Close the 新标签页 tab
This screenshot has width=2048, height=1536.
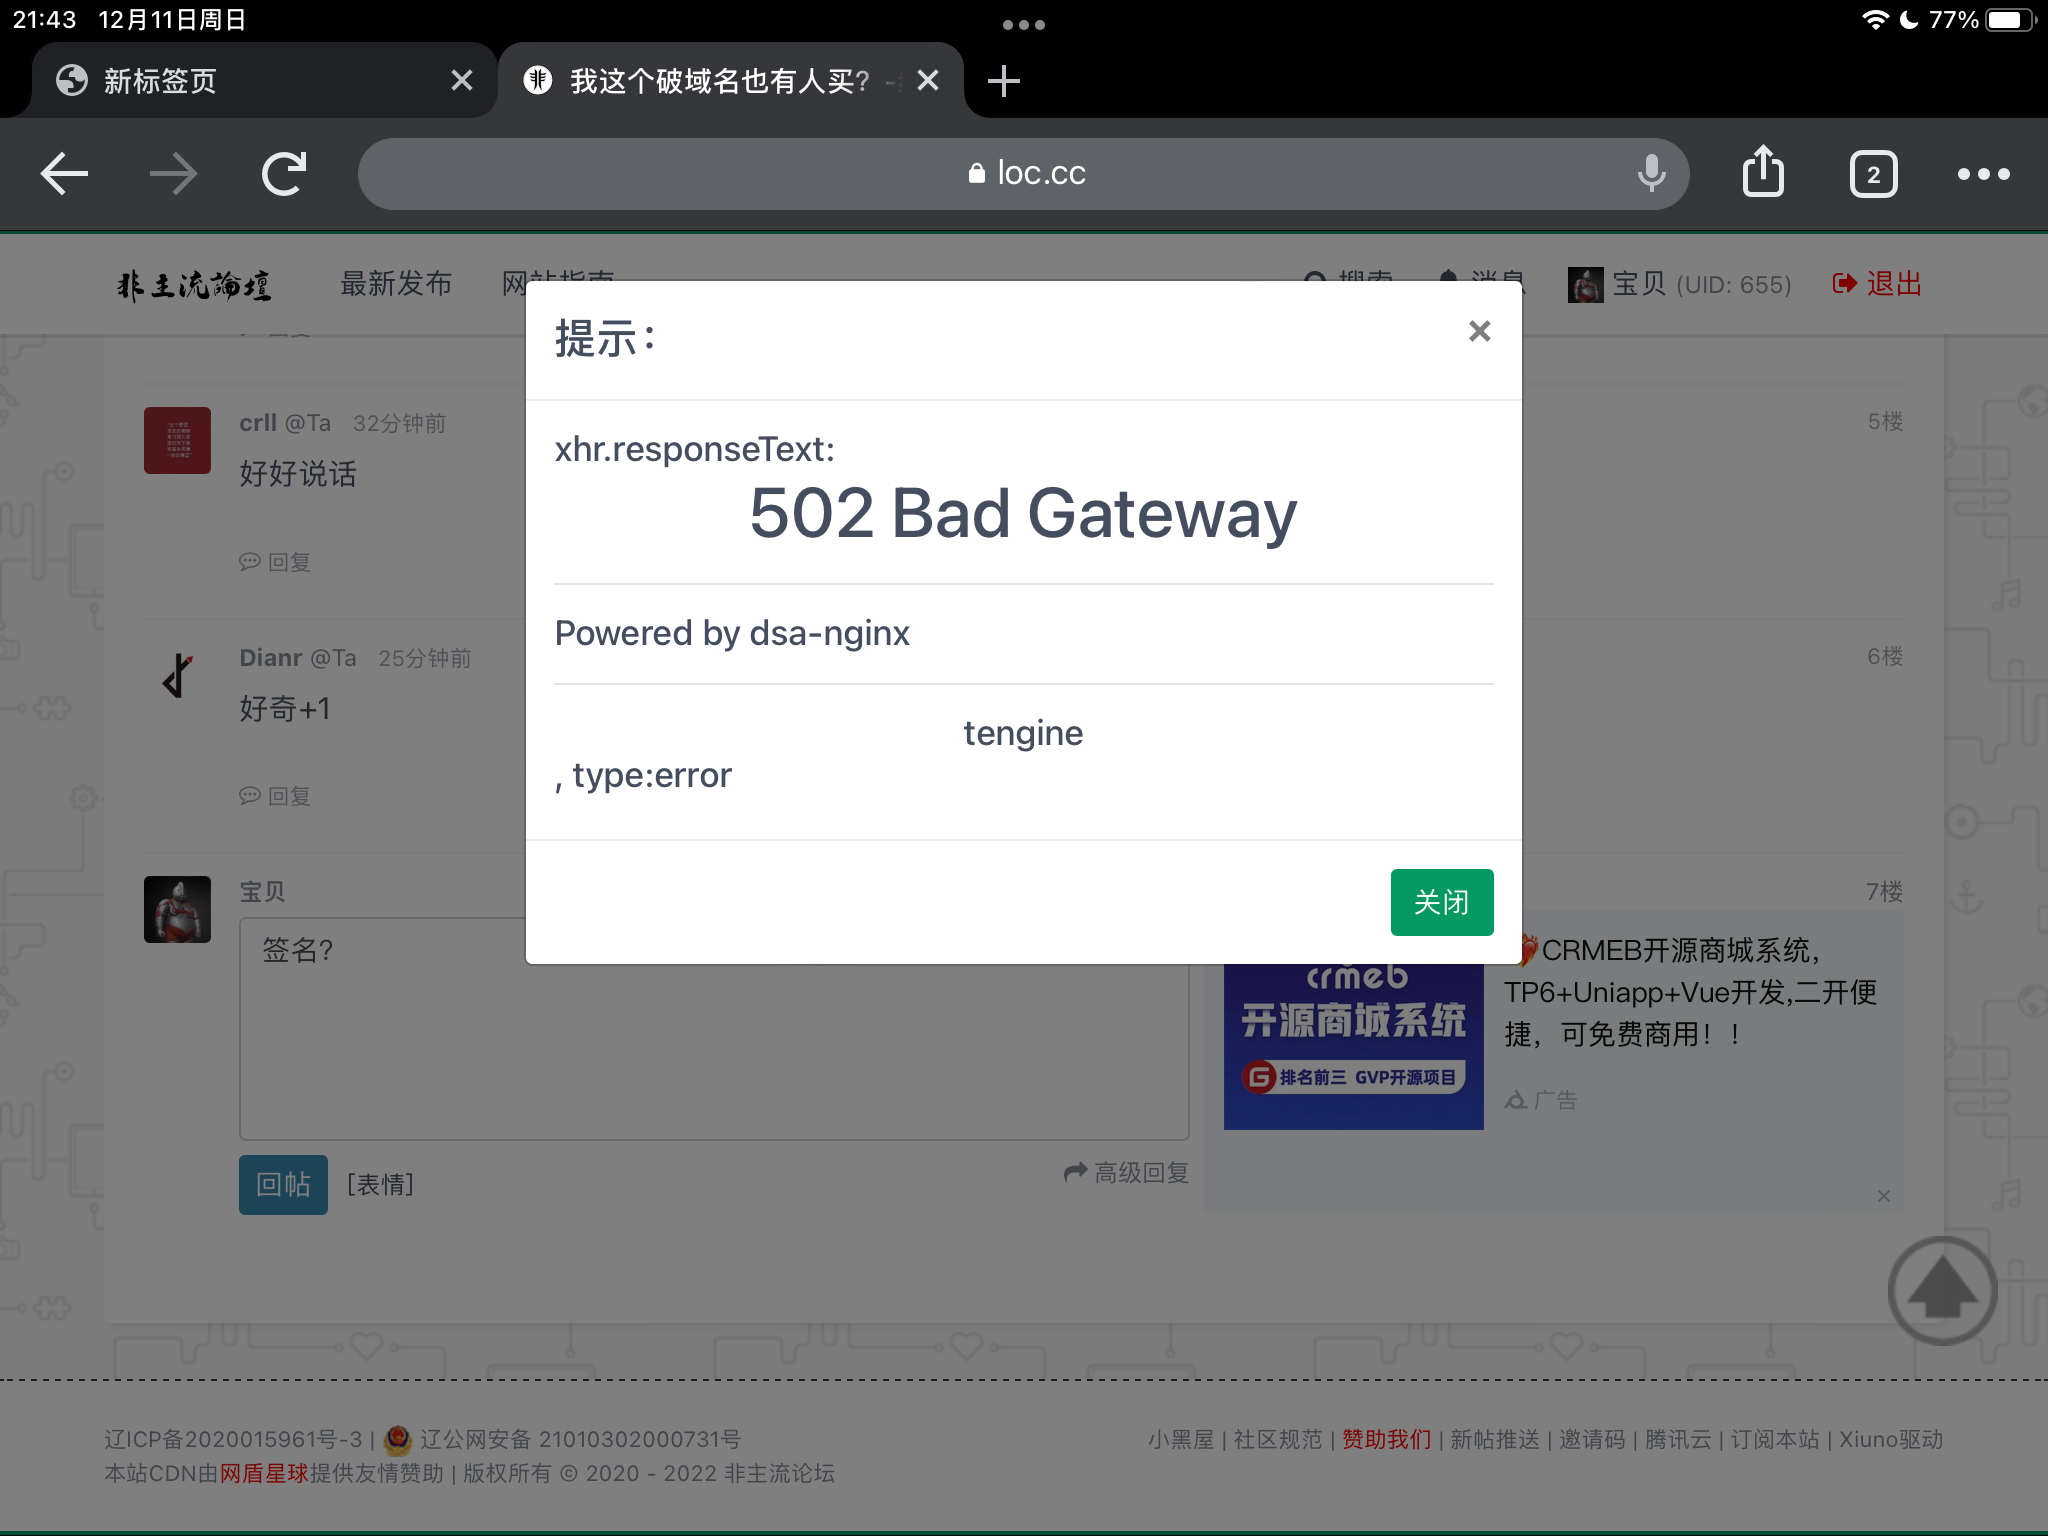[x=461, y=81]
